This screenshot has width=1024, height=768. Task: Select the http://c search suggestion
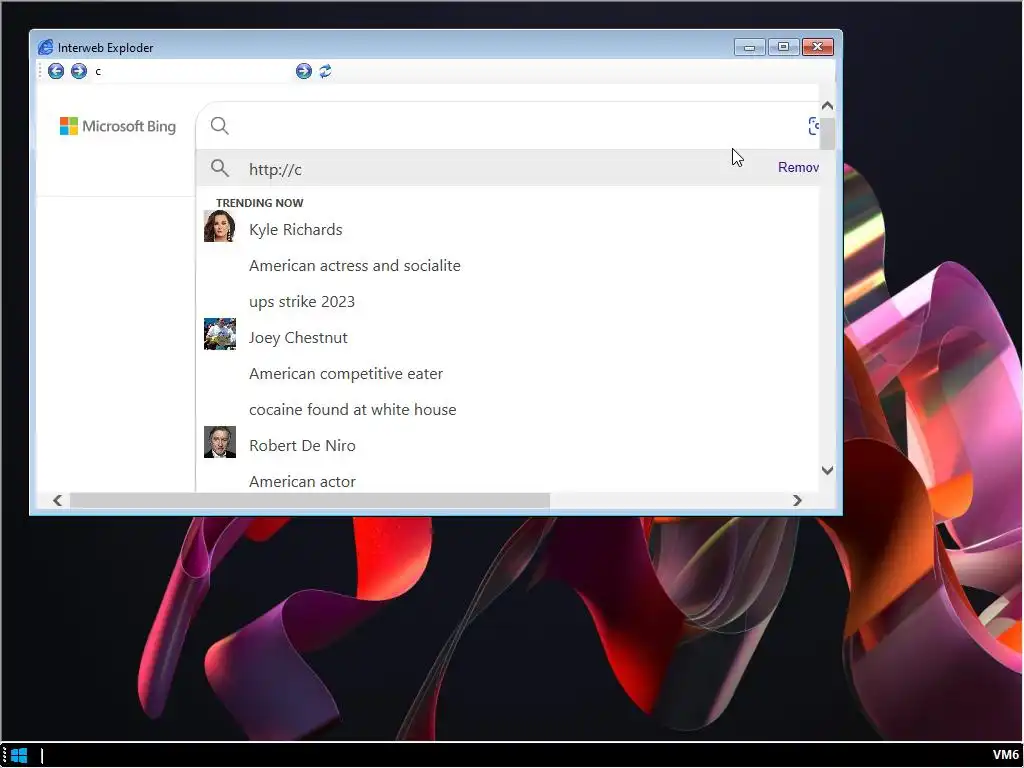[507, 168]
